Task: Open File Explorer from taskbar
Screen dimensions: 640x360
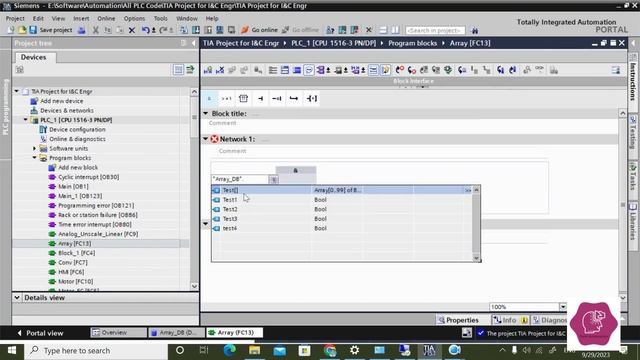Action: pos(254,350)
